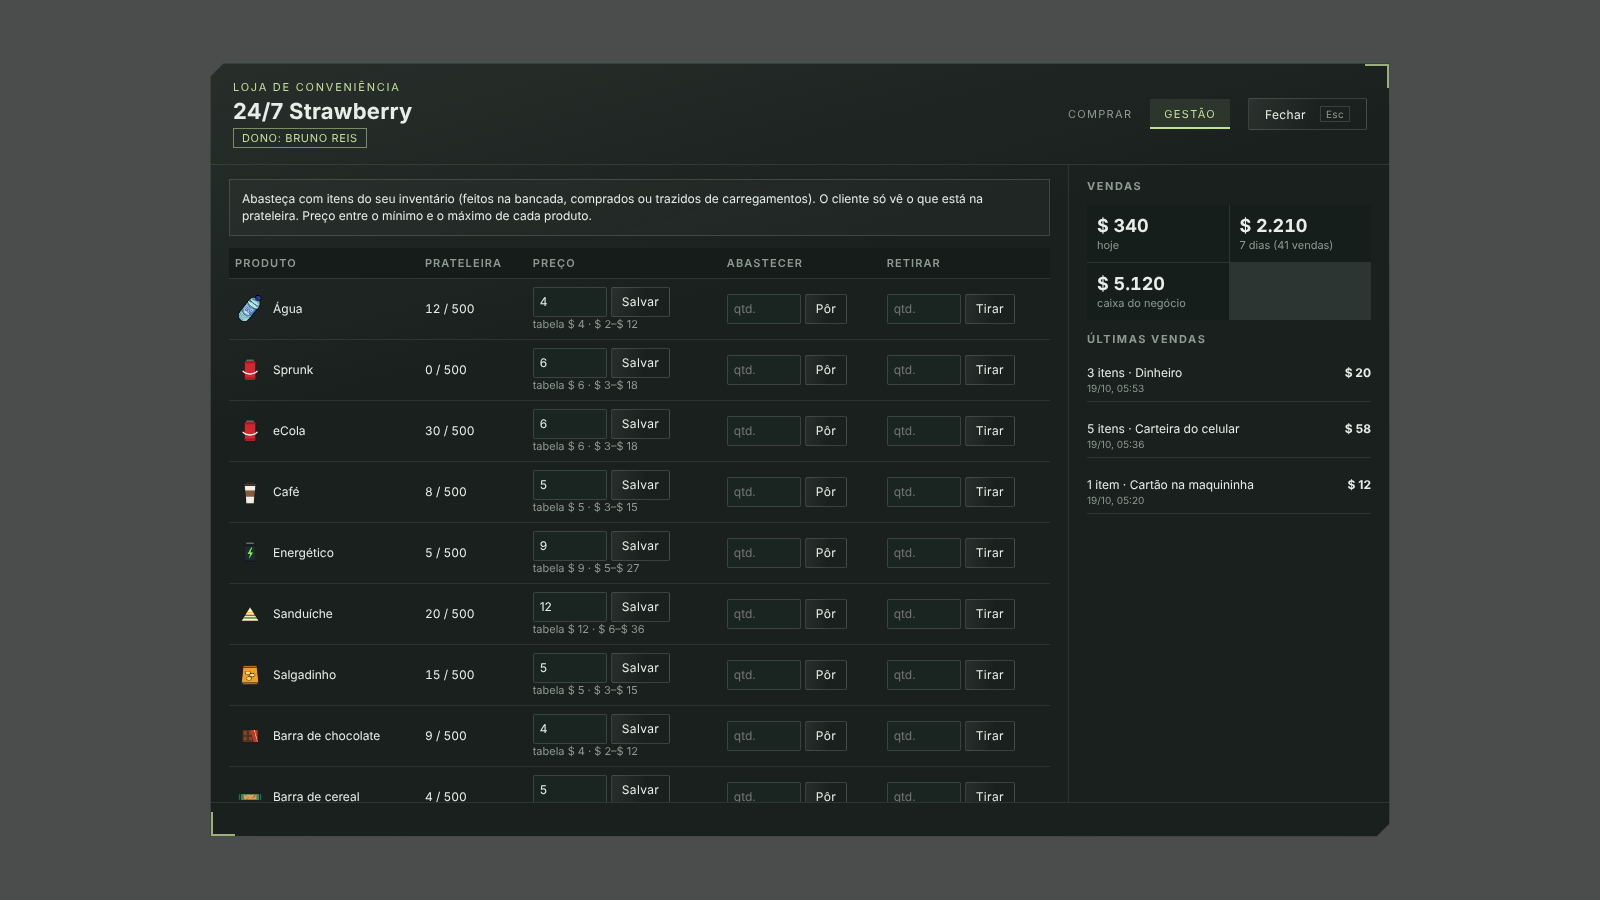Switch to the COMPRAR tab
Image resolution: width=1600 pixels, height=900 pixels.
1100,114
